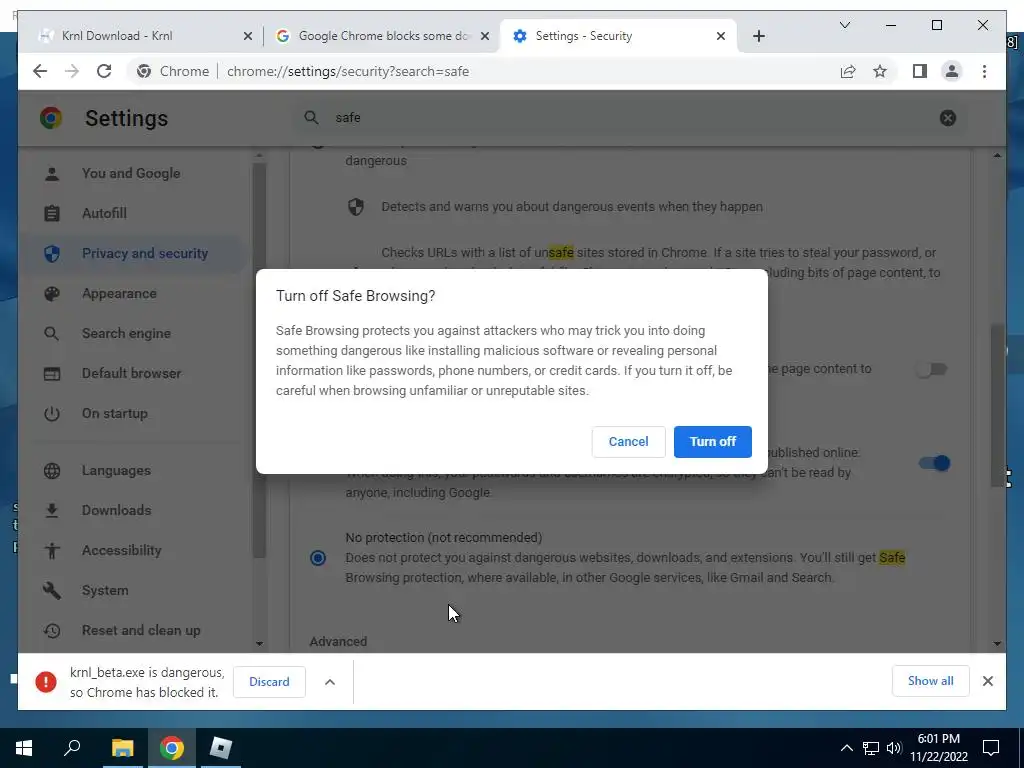Open the notification center icon
The width and height of the screenshot is (1024, 768).
coord(991,748)
